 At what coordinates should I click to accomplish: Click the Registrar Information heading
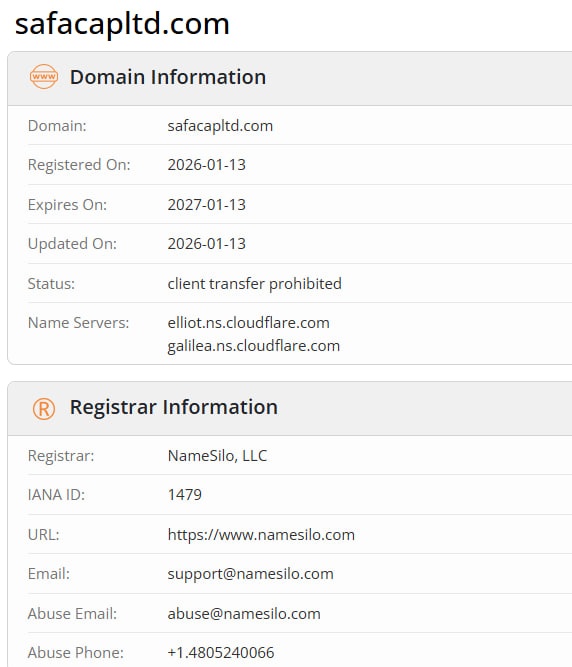(x=174, y=407)
